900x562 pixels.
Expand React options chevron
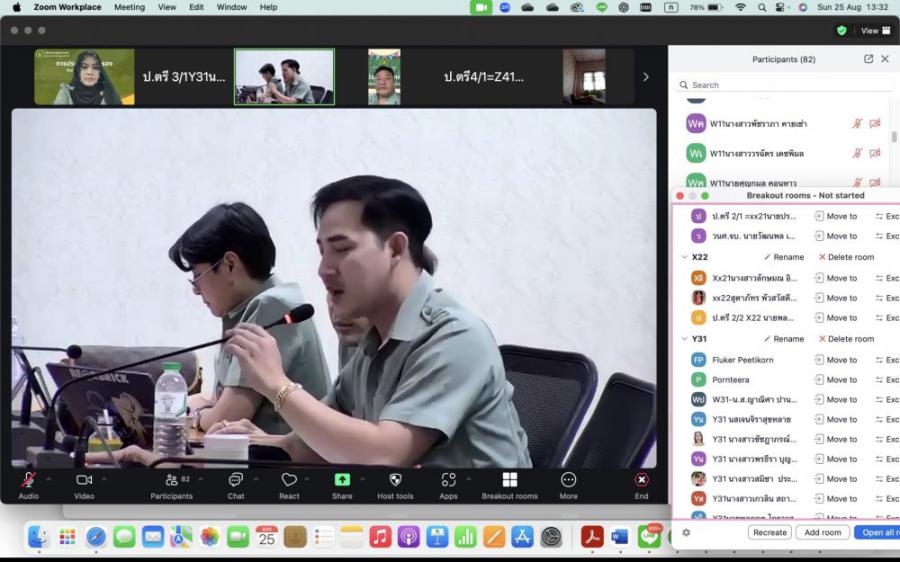tap(307, 478)
